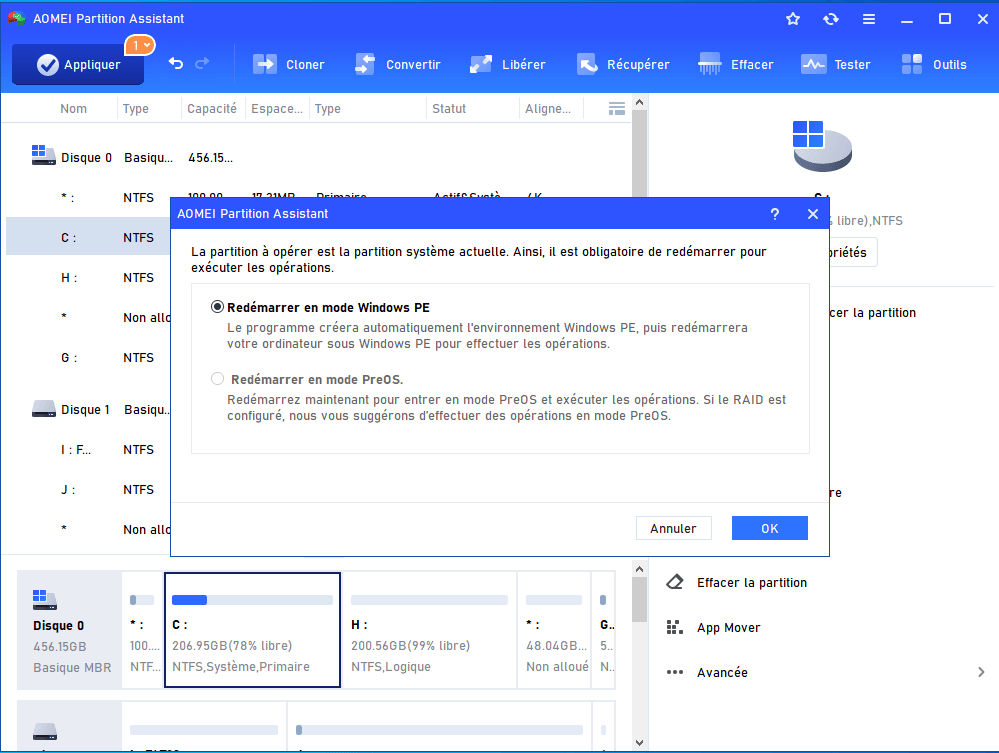Click the dialog help question mark
Viewport: 999px width, 753px height.
775,214
